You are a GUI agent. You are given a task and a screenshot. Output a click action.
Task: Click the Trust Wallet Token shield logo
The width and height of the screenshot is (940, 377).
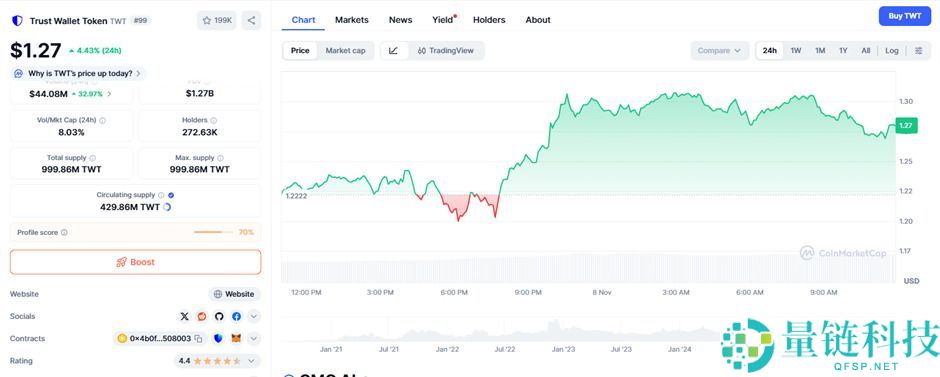click(x=17, y=20)
